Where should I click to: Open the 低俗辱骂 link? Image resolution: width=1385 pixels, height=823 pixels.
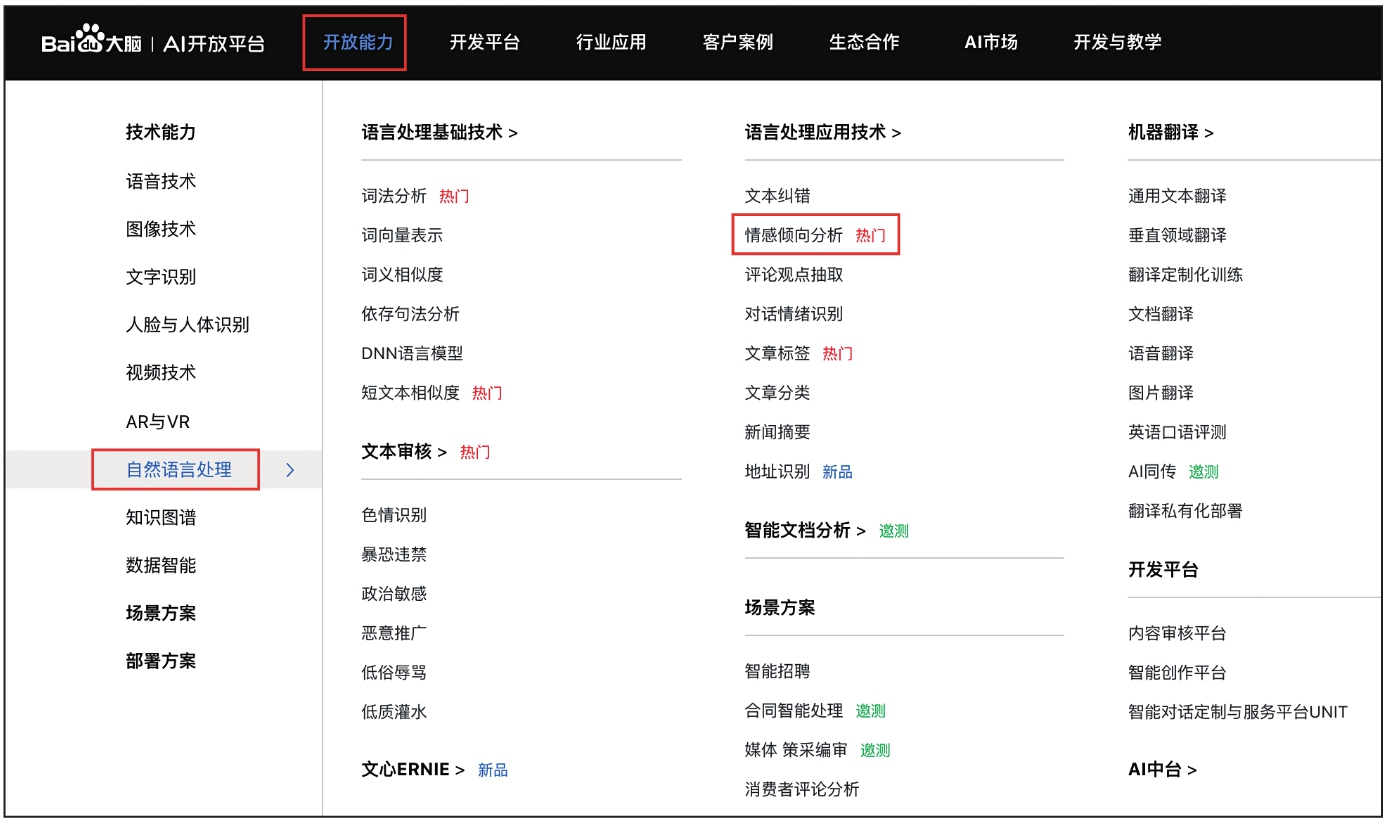[394, 673]
